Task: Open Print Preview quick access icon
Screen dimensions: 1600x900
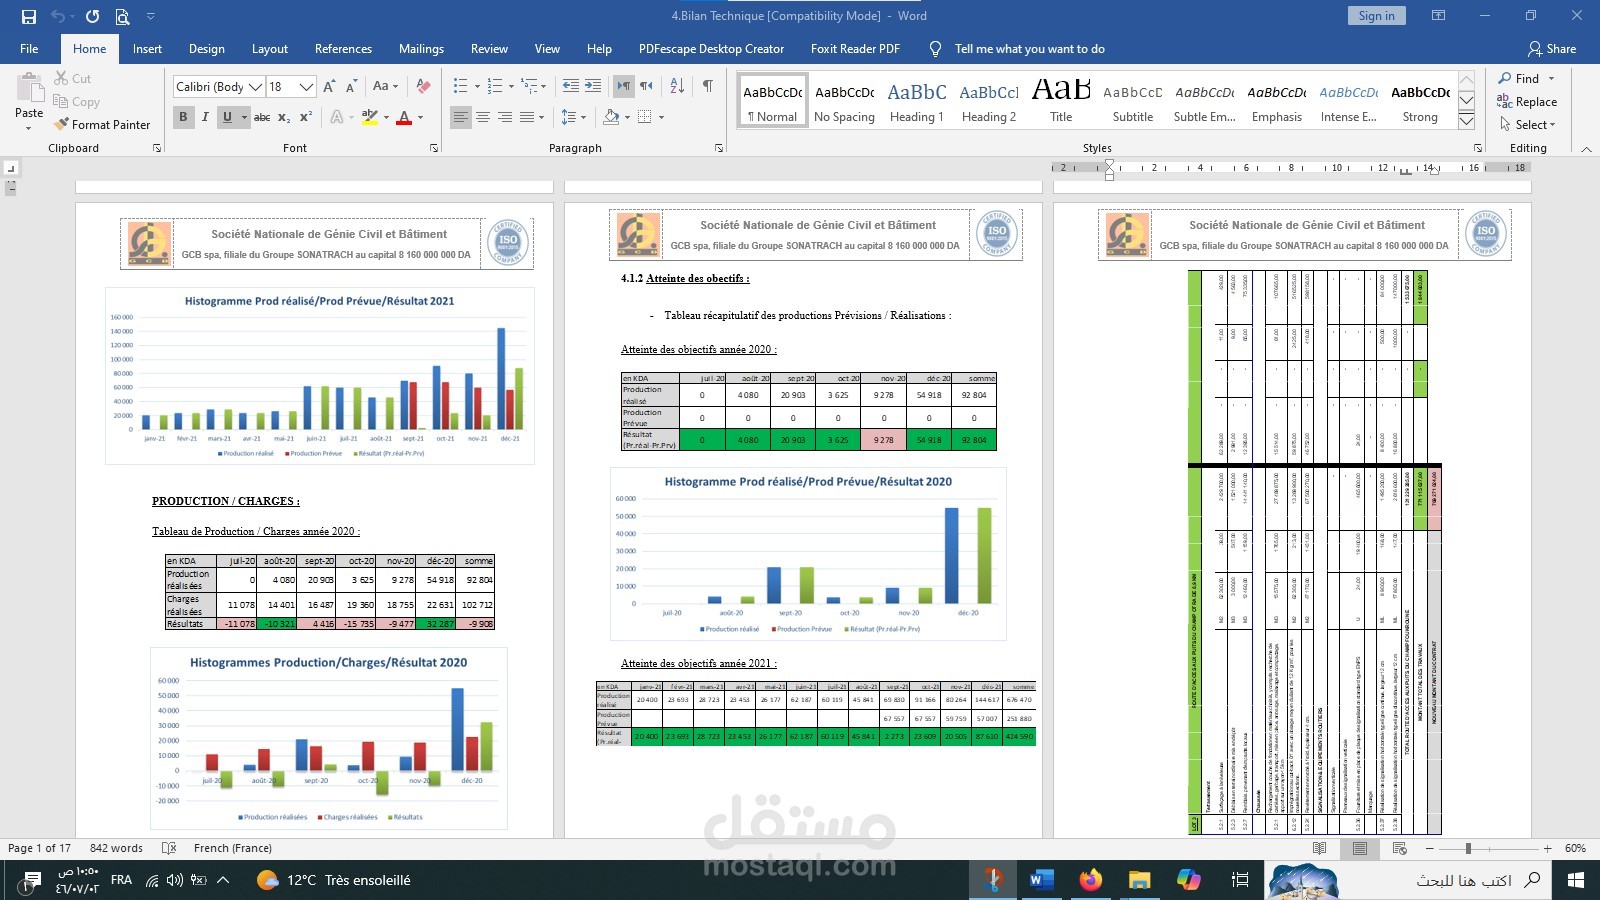Action: [x=122, y=16]
